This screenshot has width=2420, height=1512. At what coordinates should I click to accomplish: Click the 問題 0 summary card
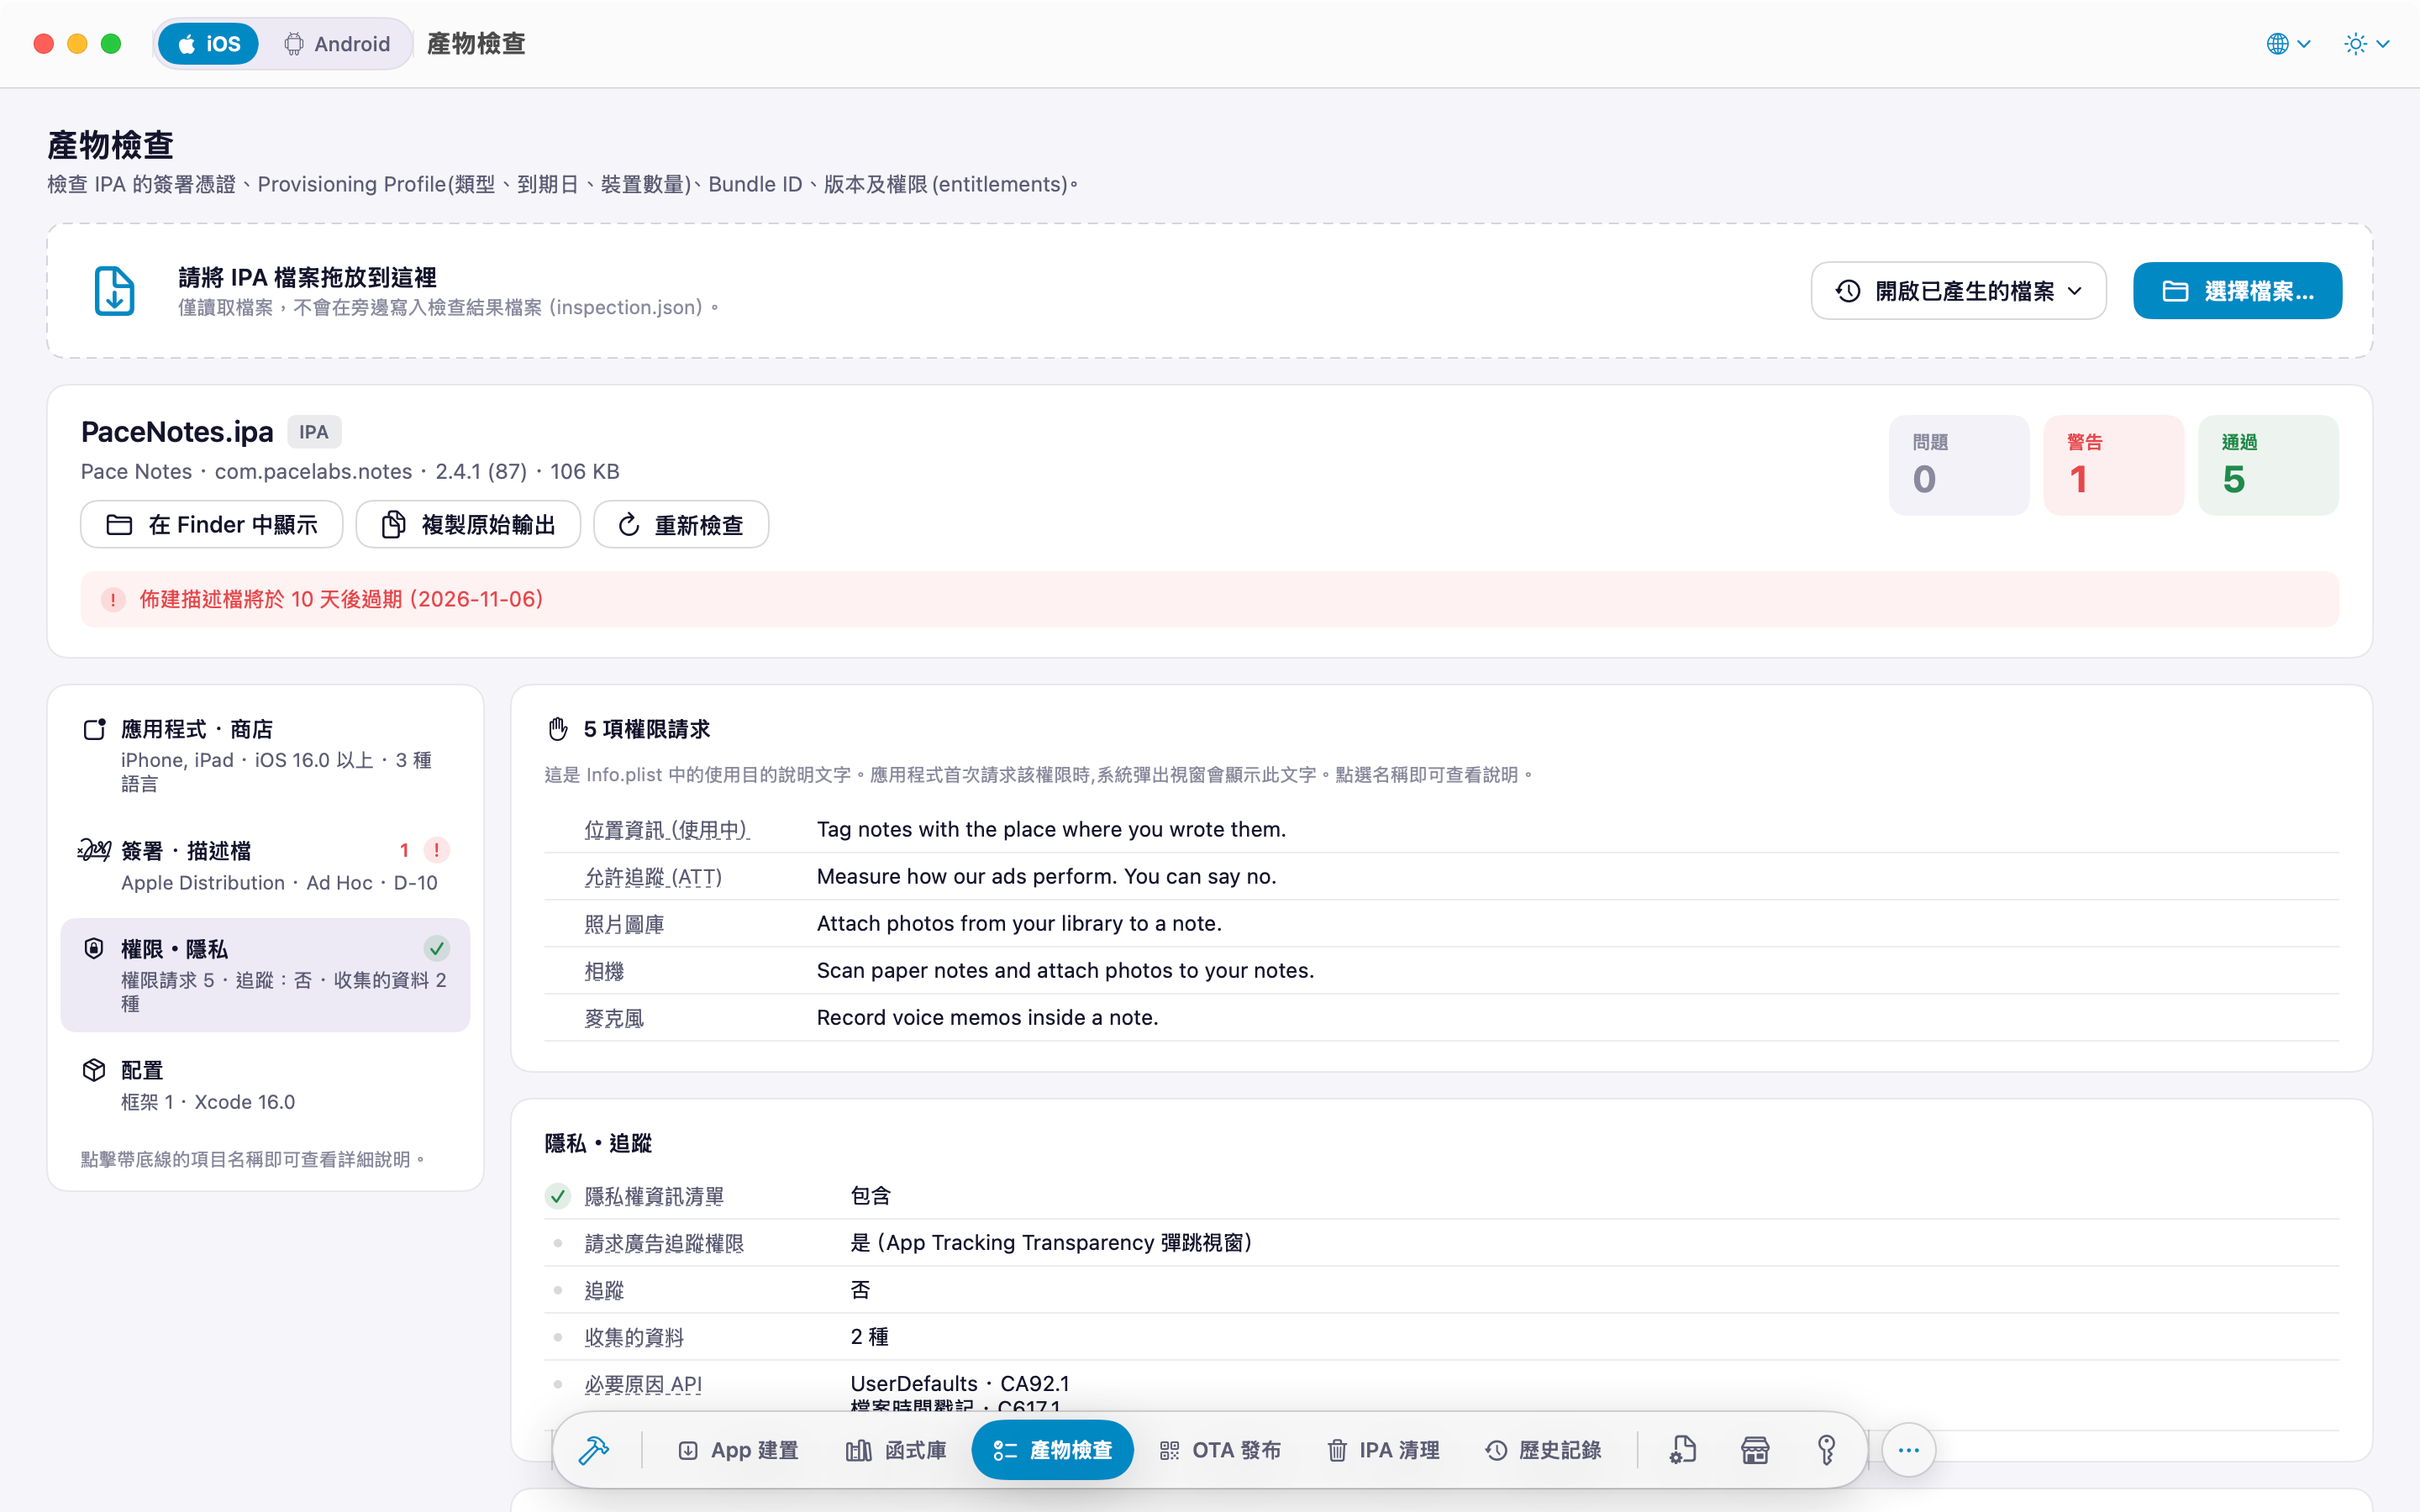(1959, 465)
